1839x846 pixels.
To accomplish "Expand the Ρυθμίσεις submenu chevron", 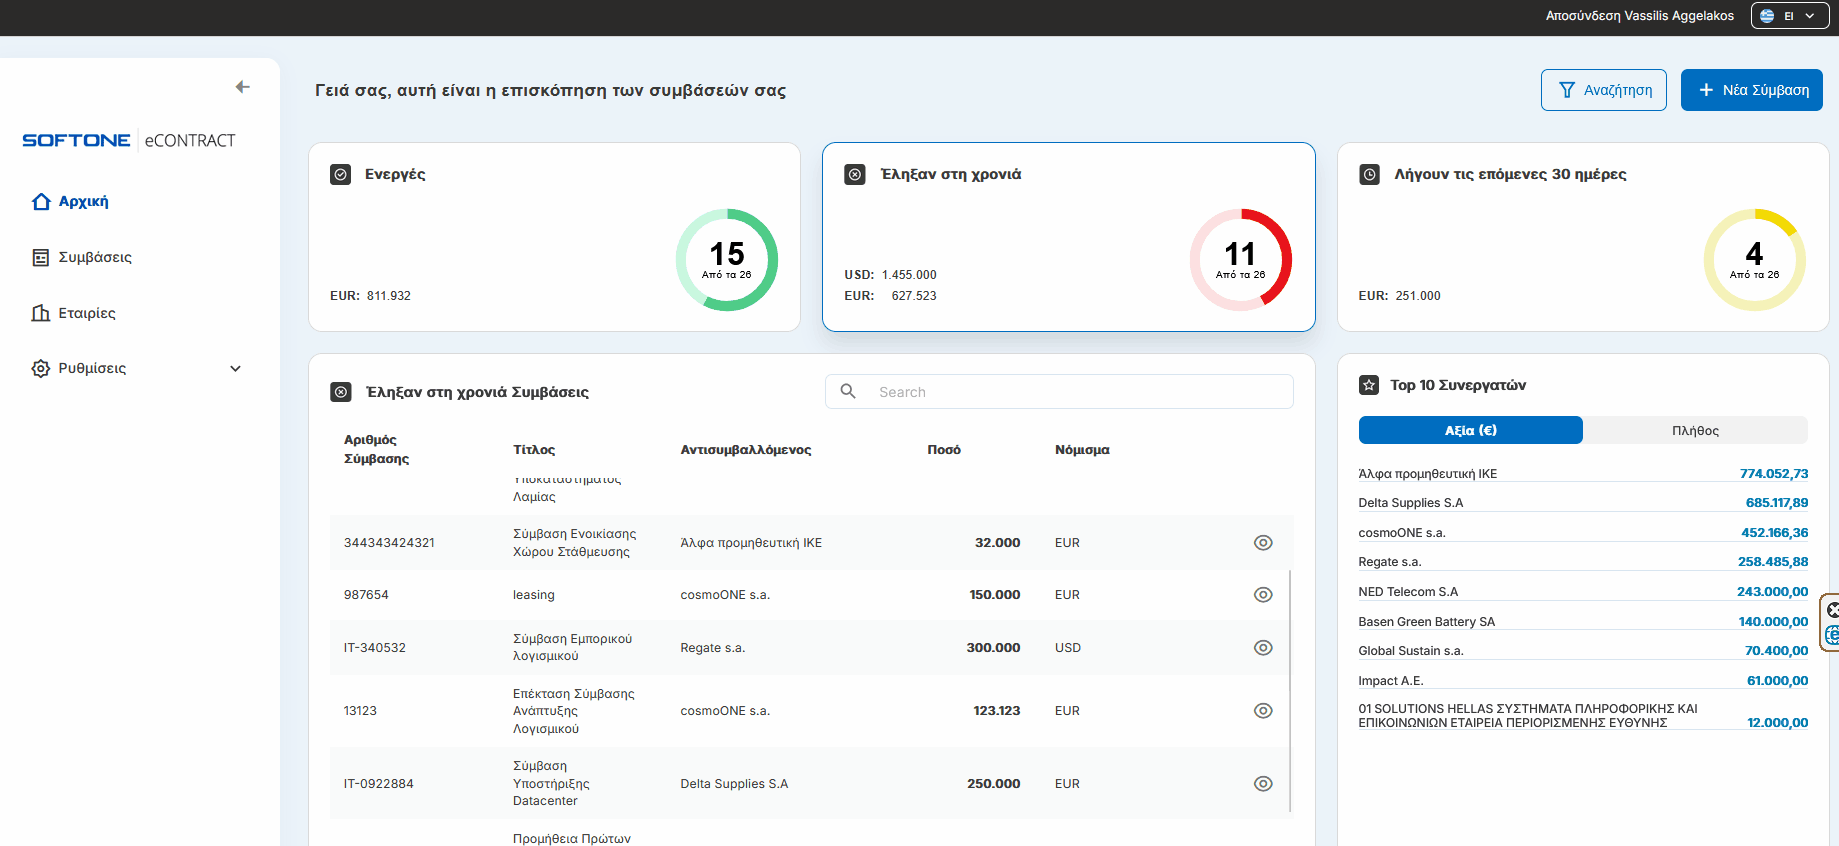I will point(236,368).
